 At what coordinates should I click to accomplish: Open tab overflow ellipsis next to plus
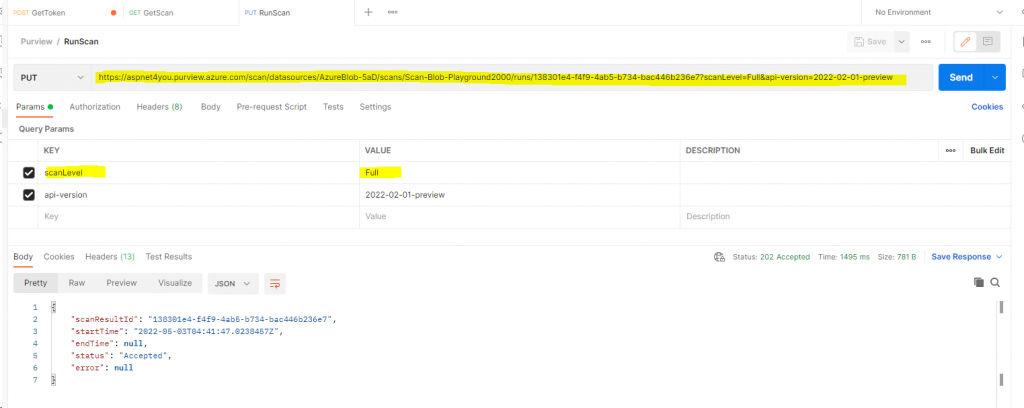[x=392, y=12]
